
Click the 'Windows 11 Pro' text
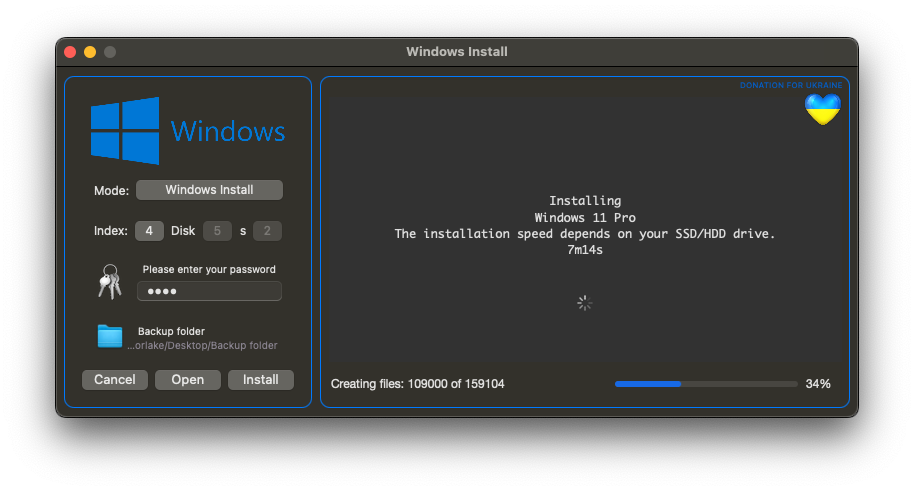point(585,218)
